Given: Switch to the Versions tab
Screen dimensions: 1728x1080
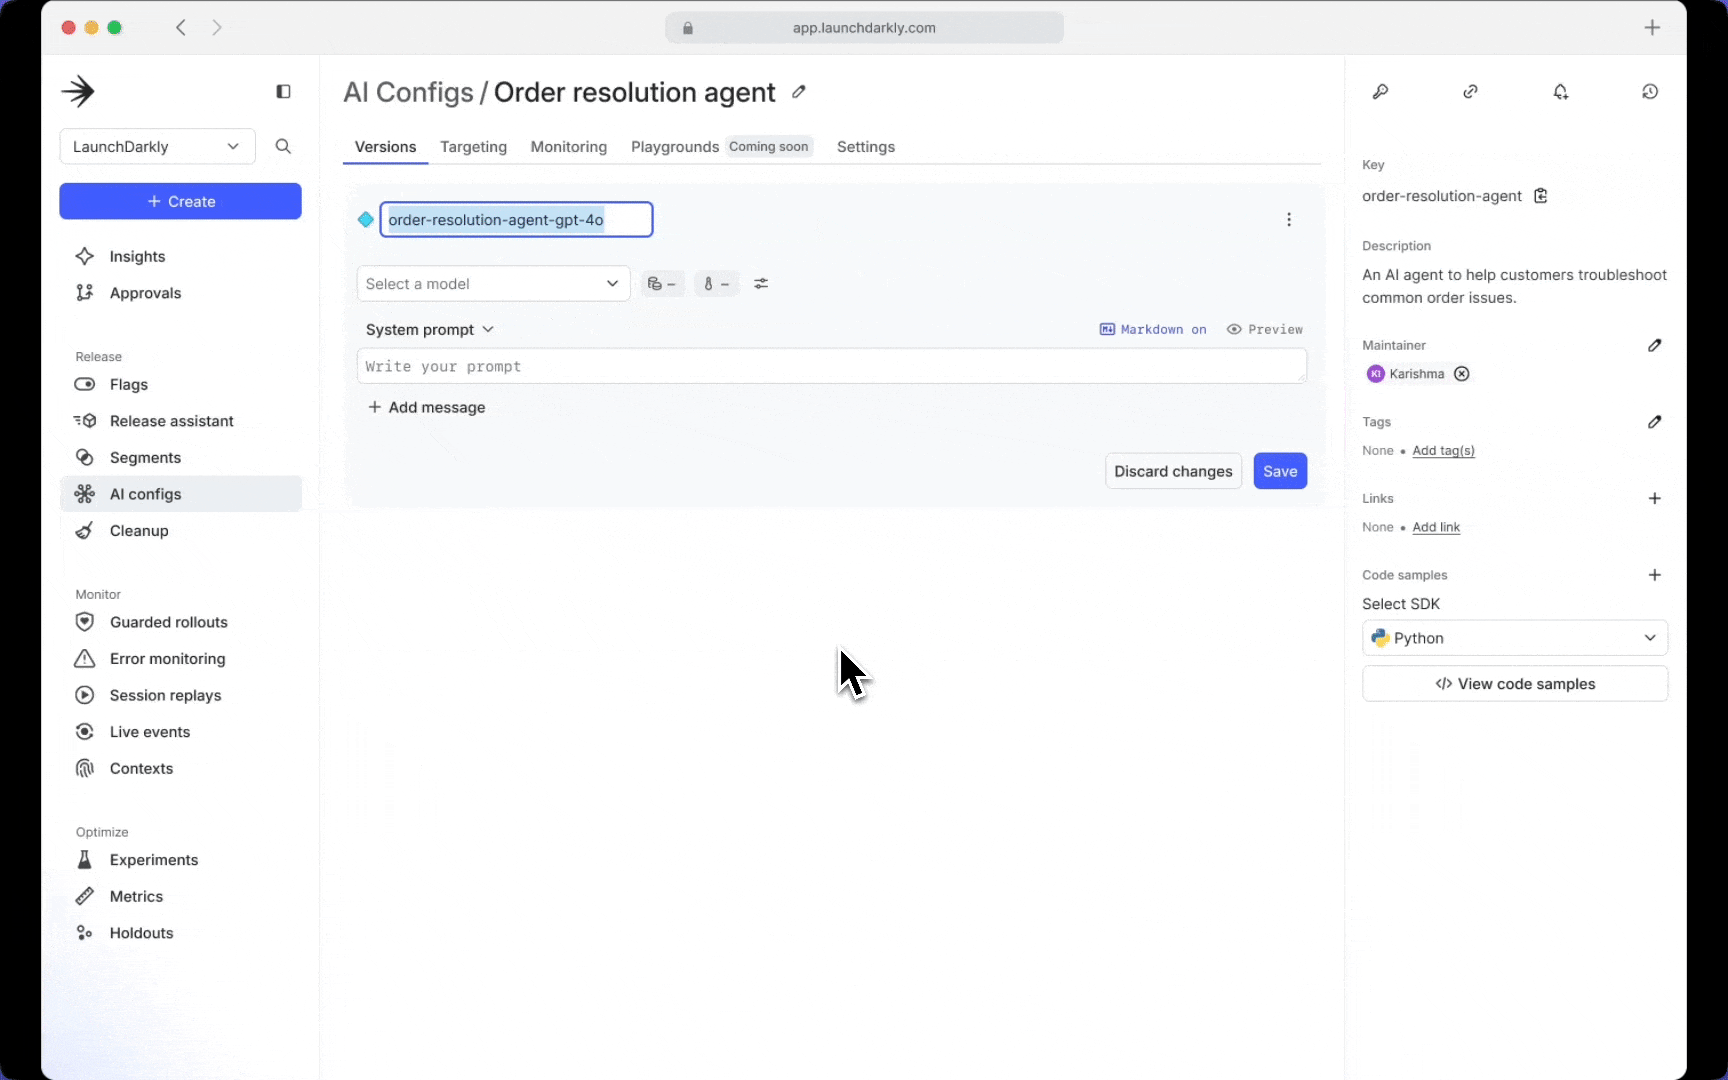Looking at the screenshot, I should (x=385, y=147).
